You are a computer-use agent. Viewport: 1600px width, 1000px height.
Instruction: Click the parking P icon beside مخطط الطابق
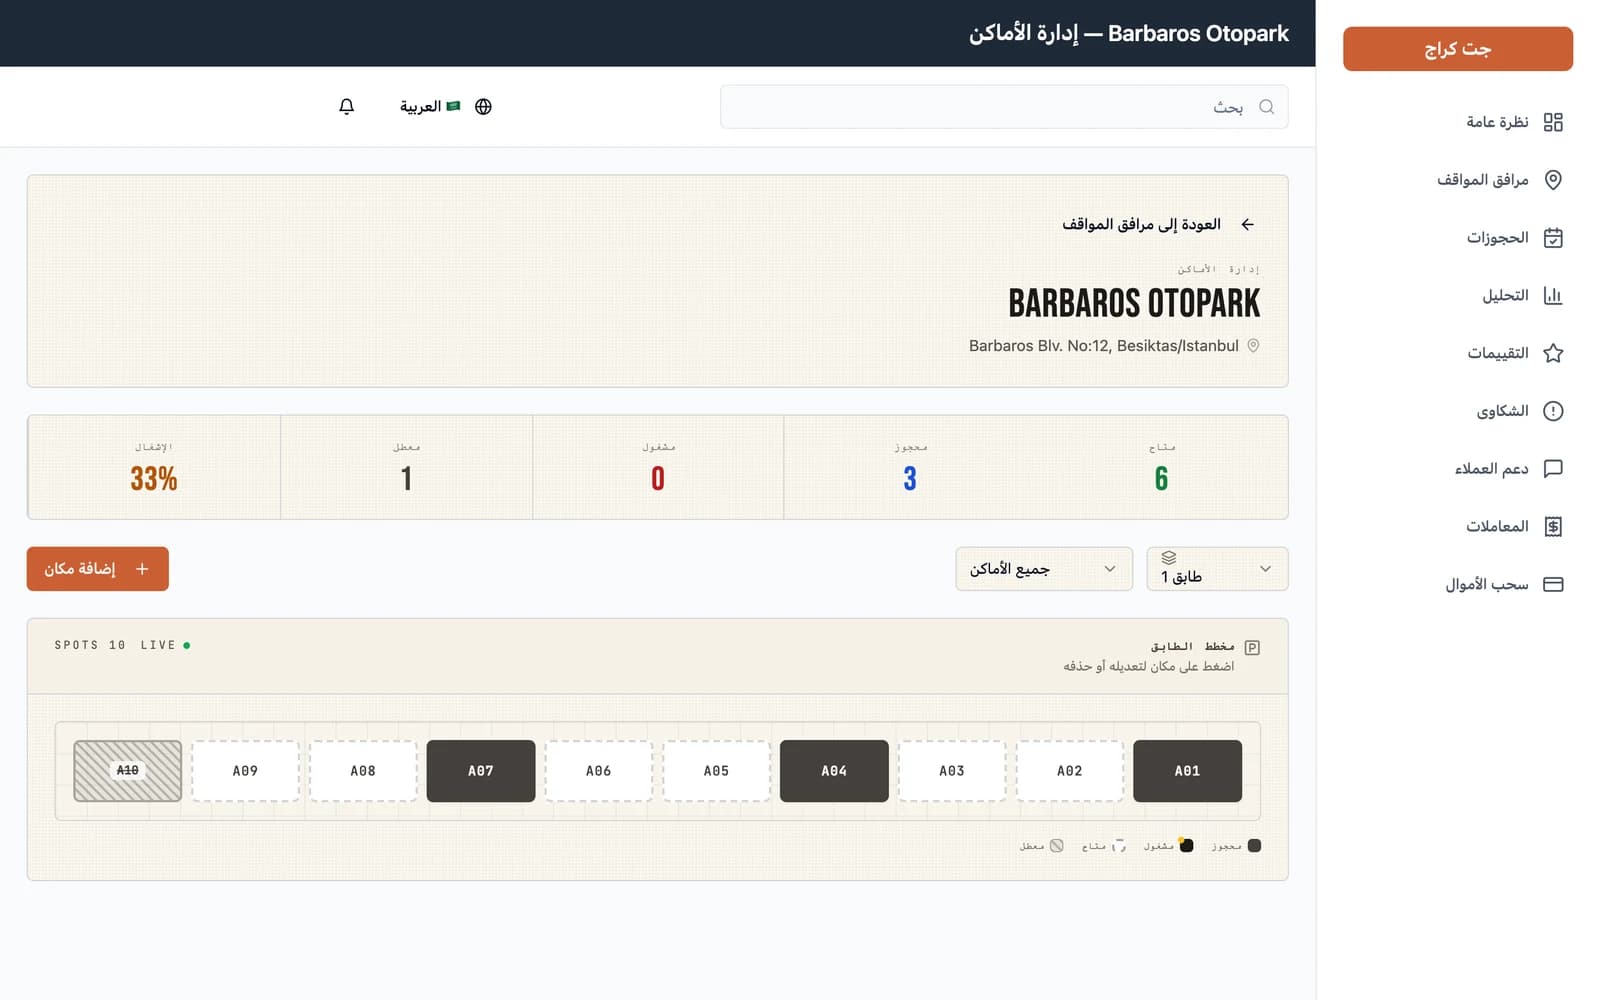pyautogui.click(x=1252, y=648)
